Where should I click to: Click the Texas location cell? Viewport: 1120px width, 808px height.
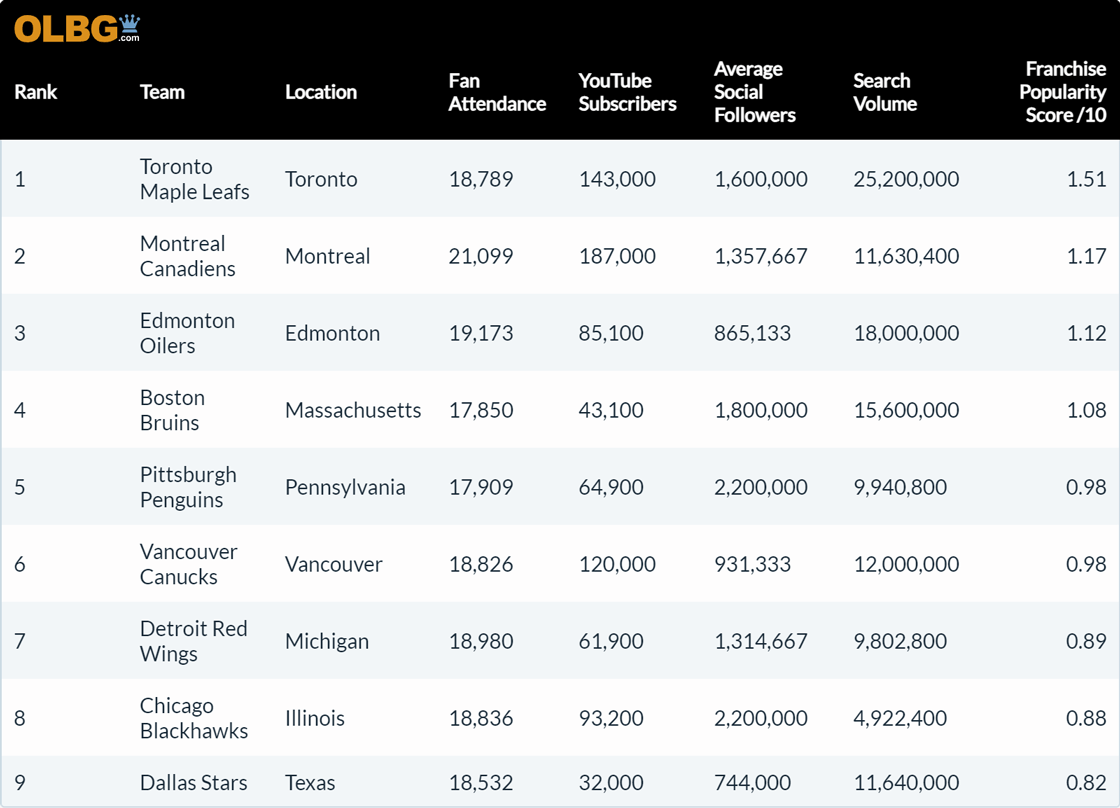[x=310, y=783]
